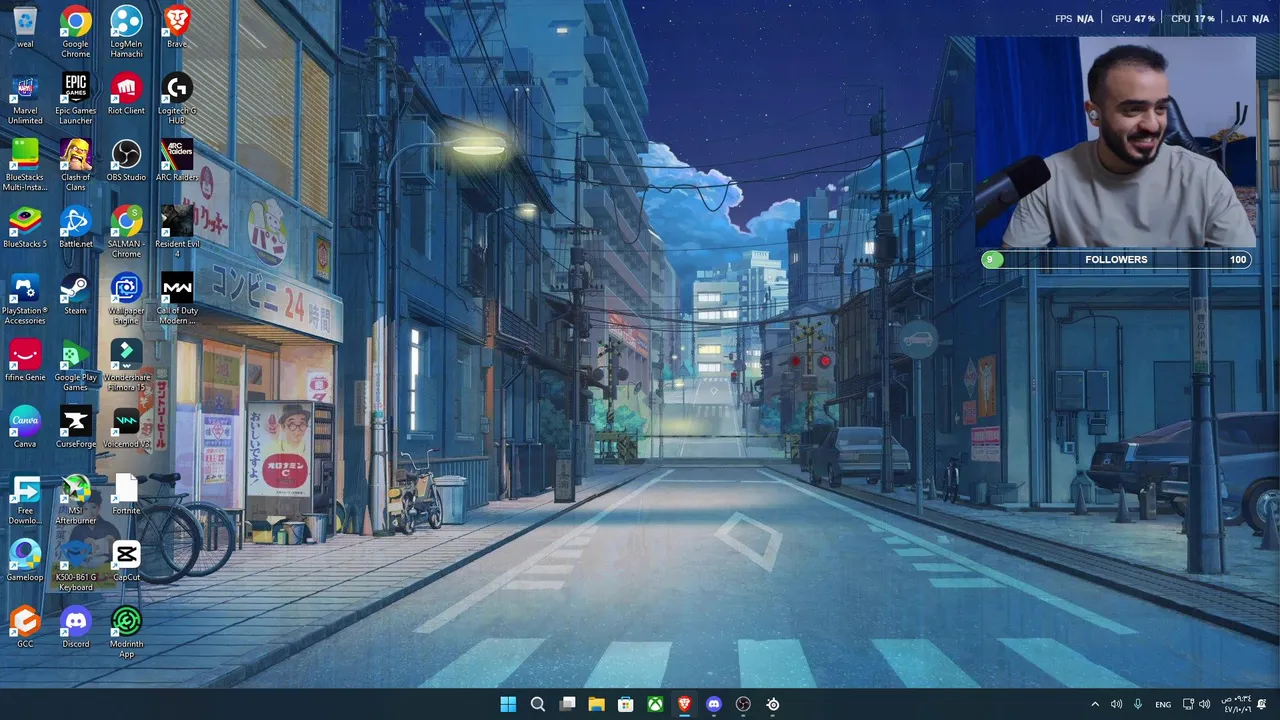Open taskbar Search

(x=537, y=704)
